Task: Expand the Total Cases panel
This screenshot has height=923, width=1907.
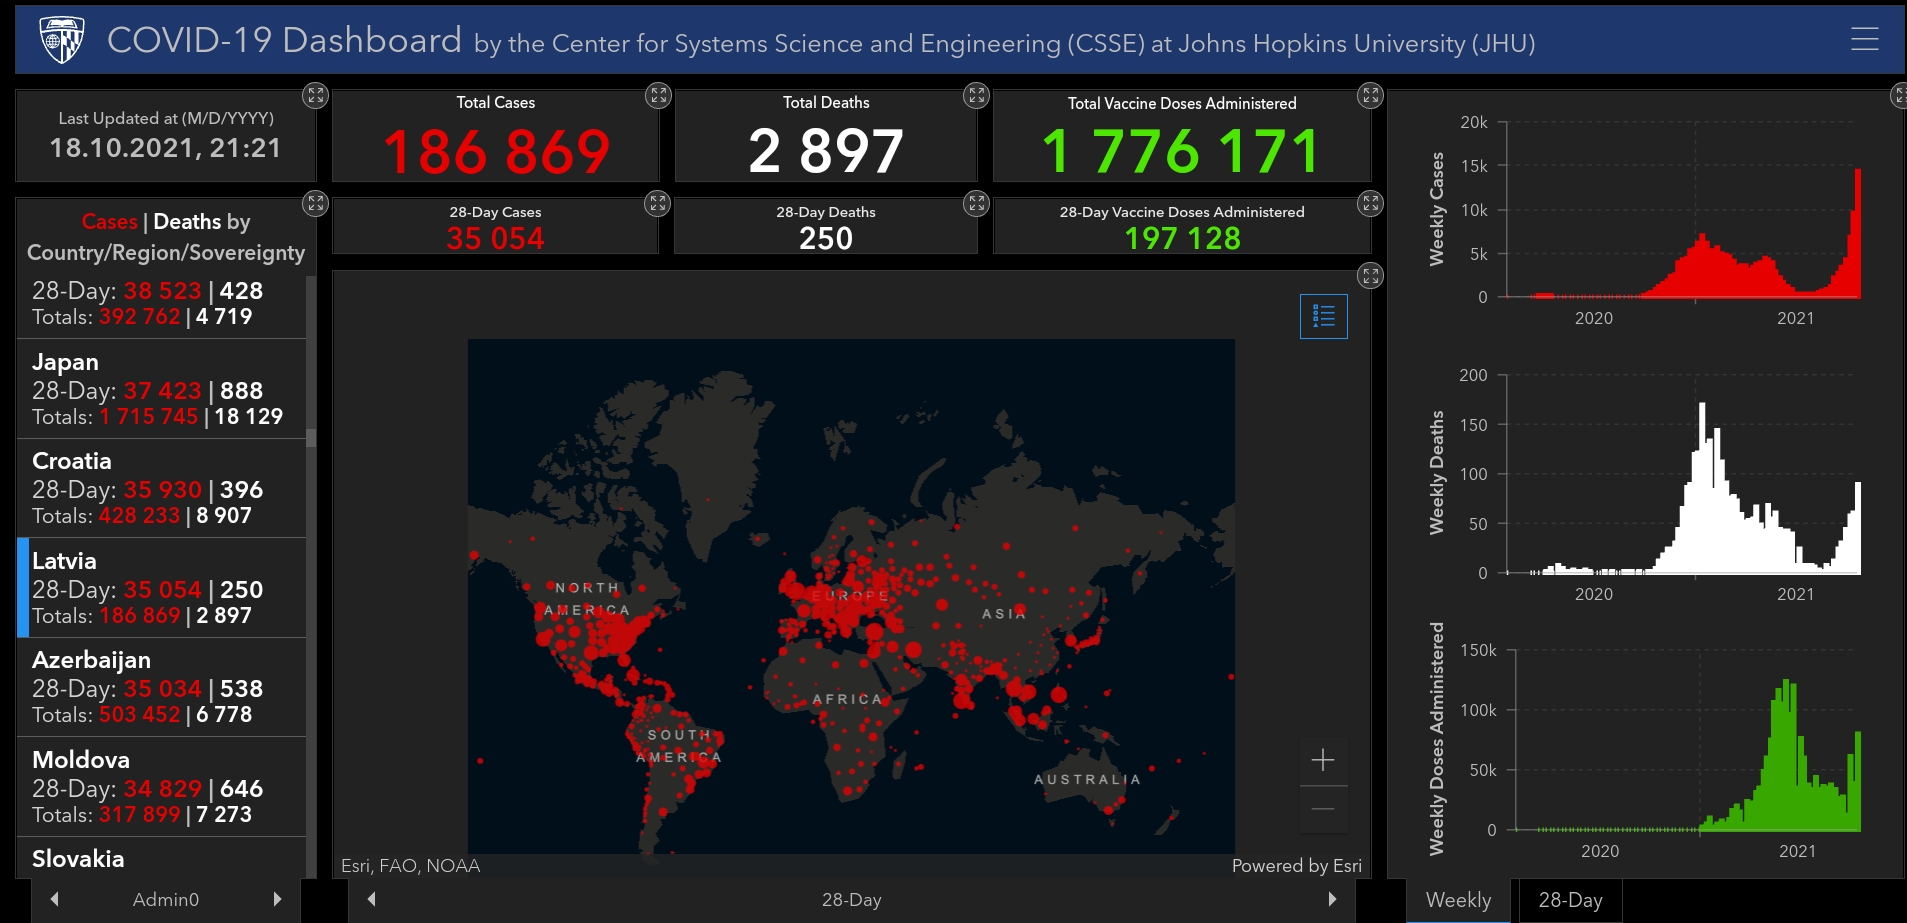Action: click(x=658, y=96)
